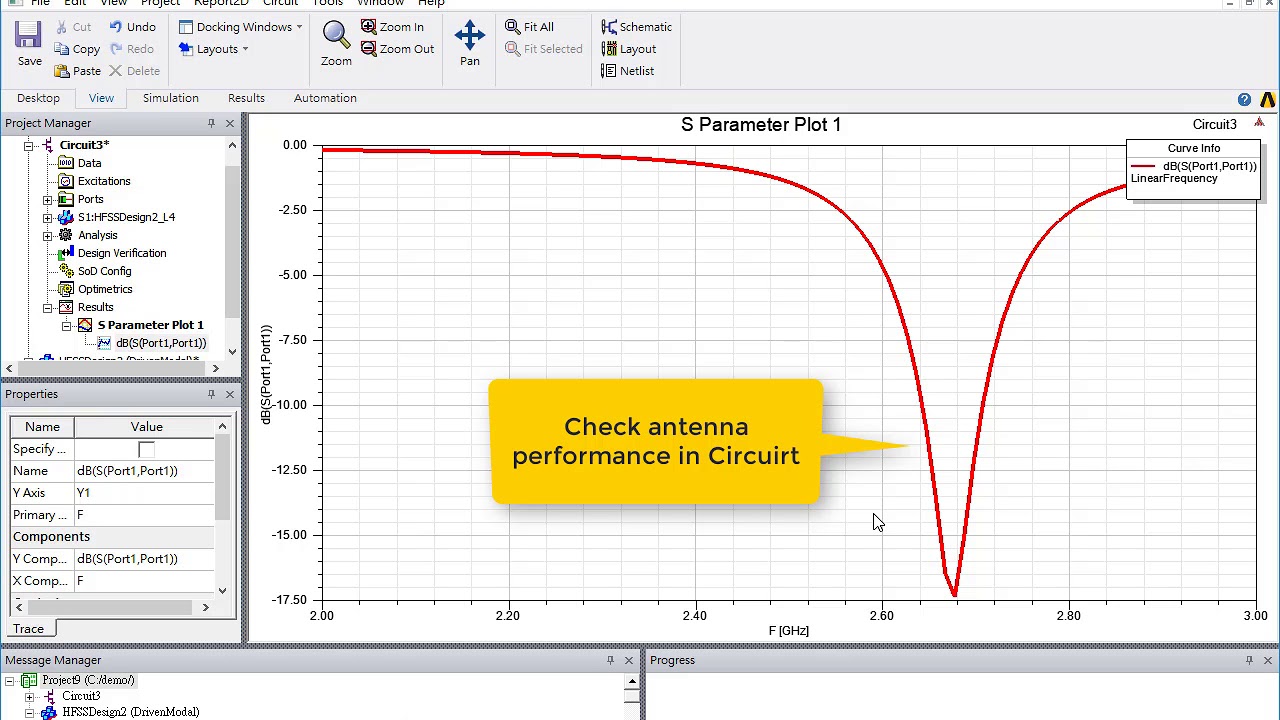Open the Layouts dropdown
1280x720 pixels.
coord(213,49)
